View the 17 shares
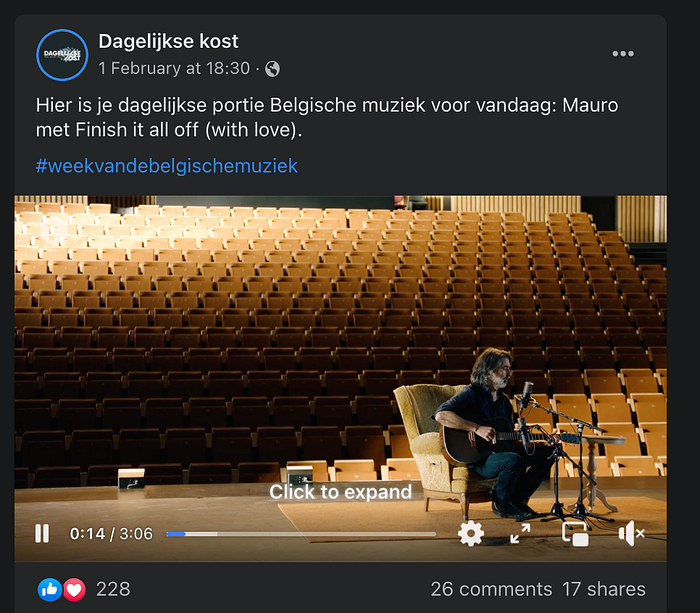This screenshot has width=700, height=613. (604, 589)
